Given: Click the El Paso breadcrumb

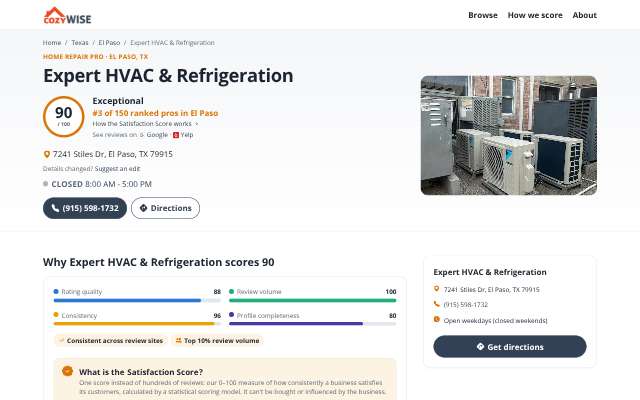Looking at the screenshot, I should tap(109, 42).
